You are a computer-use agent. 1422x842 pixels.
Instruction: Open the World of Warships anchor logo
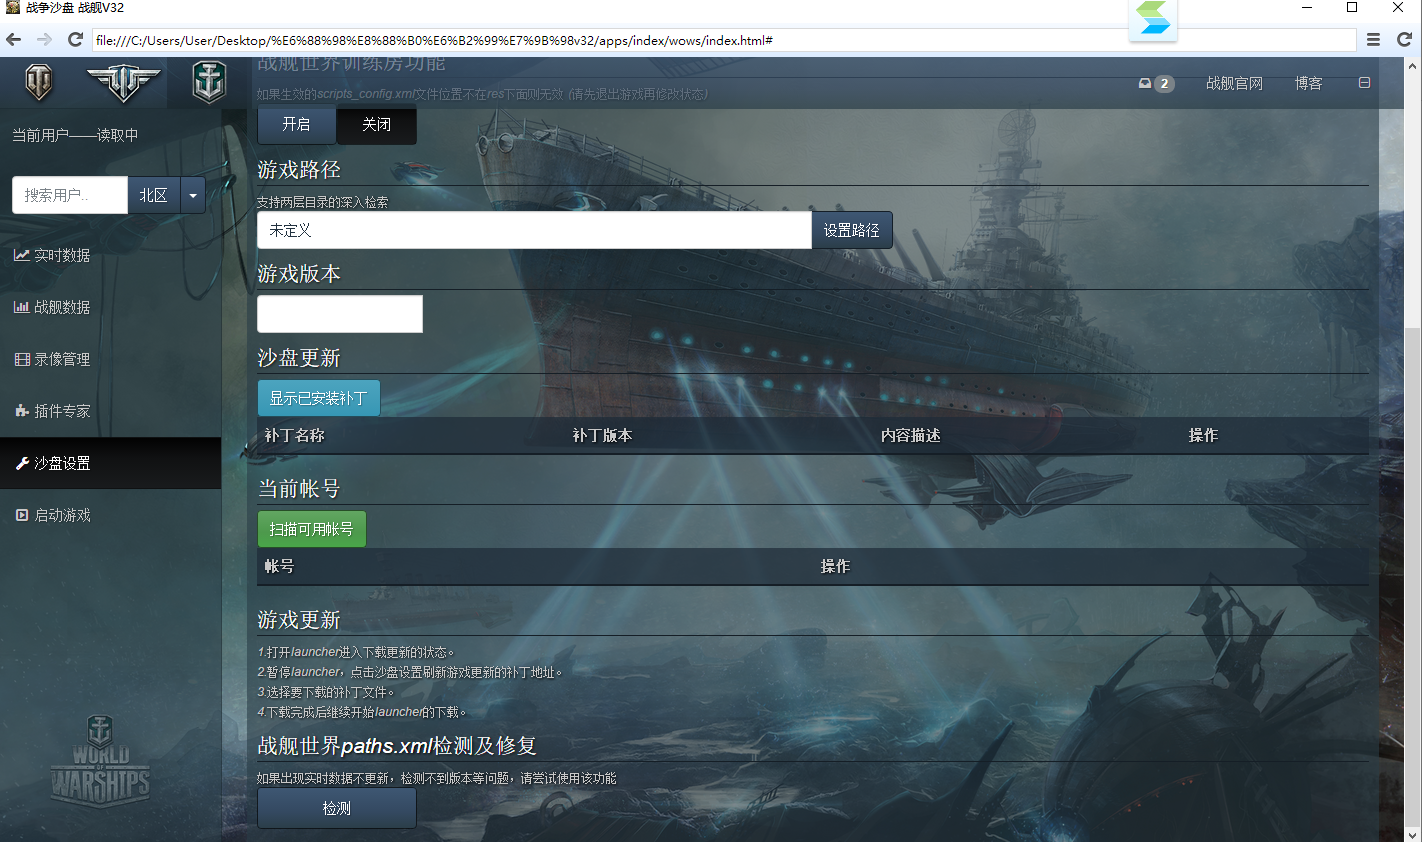point(209,82)
